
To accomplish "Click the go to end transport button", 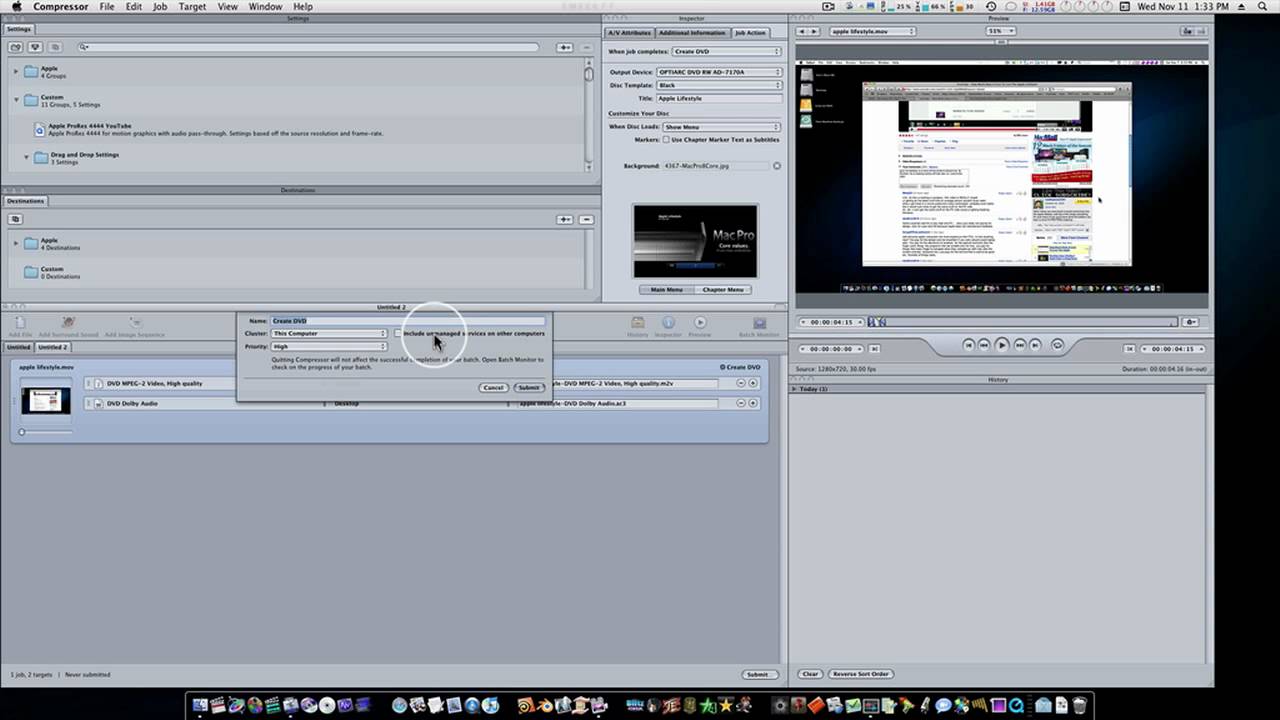I will [1036, 345].
